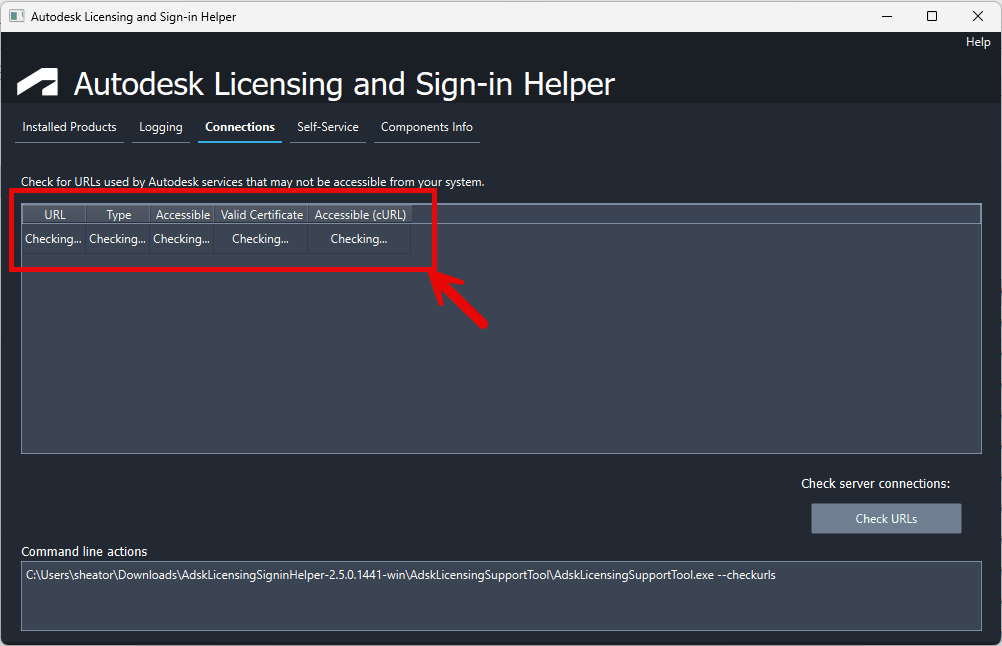Select the Checking... cell under Accessible

[x=181, y=239]
